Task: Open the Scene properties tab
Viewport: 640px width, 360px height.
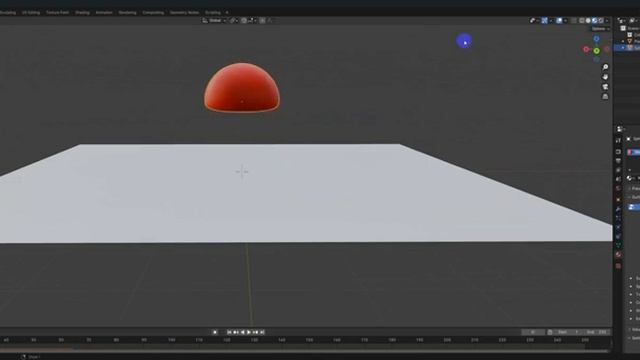Action: pyautogui.click(x=618, y=179)
